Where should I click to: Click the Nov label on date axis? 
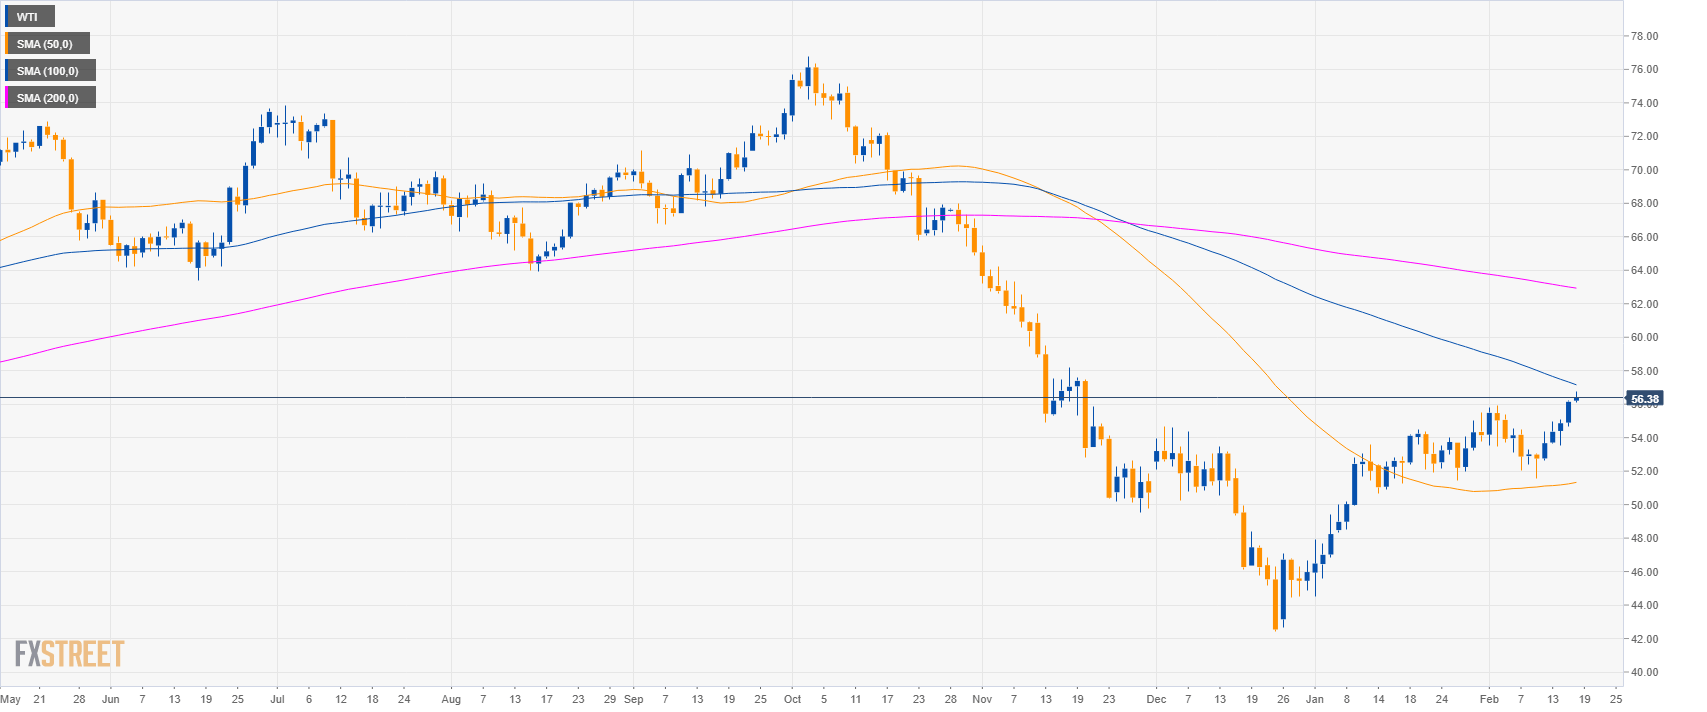[x=982, y=699]
